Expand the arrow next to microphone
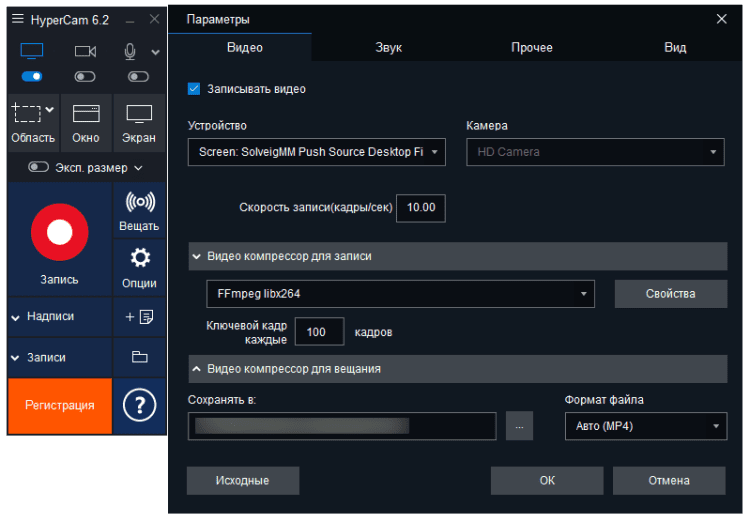This screenshot has width=750, height=522. coord(155,52)
